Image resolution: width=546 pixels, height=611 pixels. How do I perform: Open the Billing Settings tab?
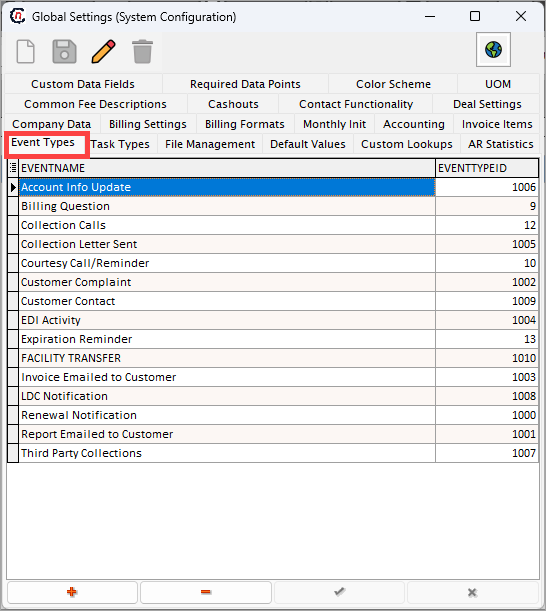click(148, 124)
